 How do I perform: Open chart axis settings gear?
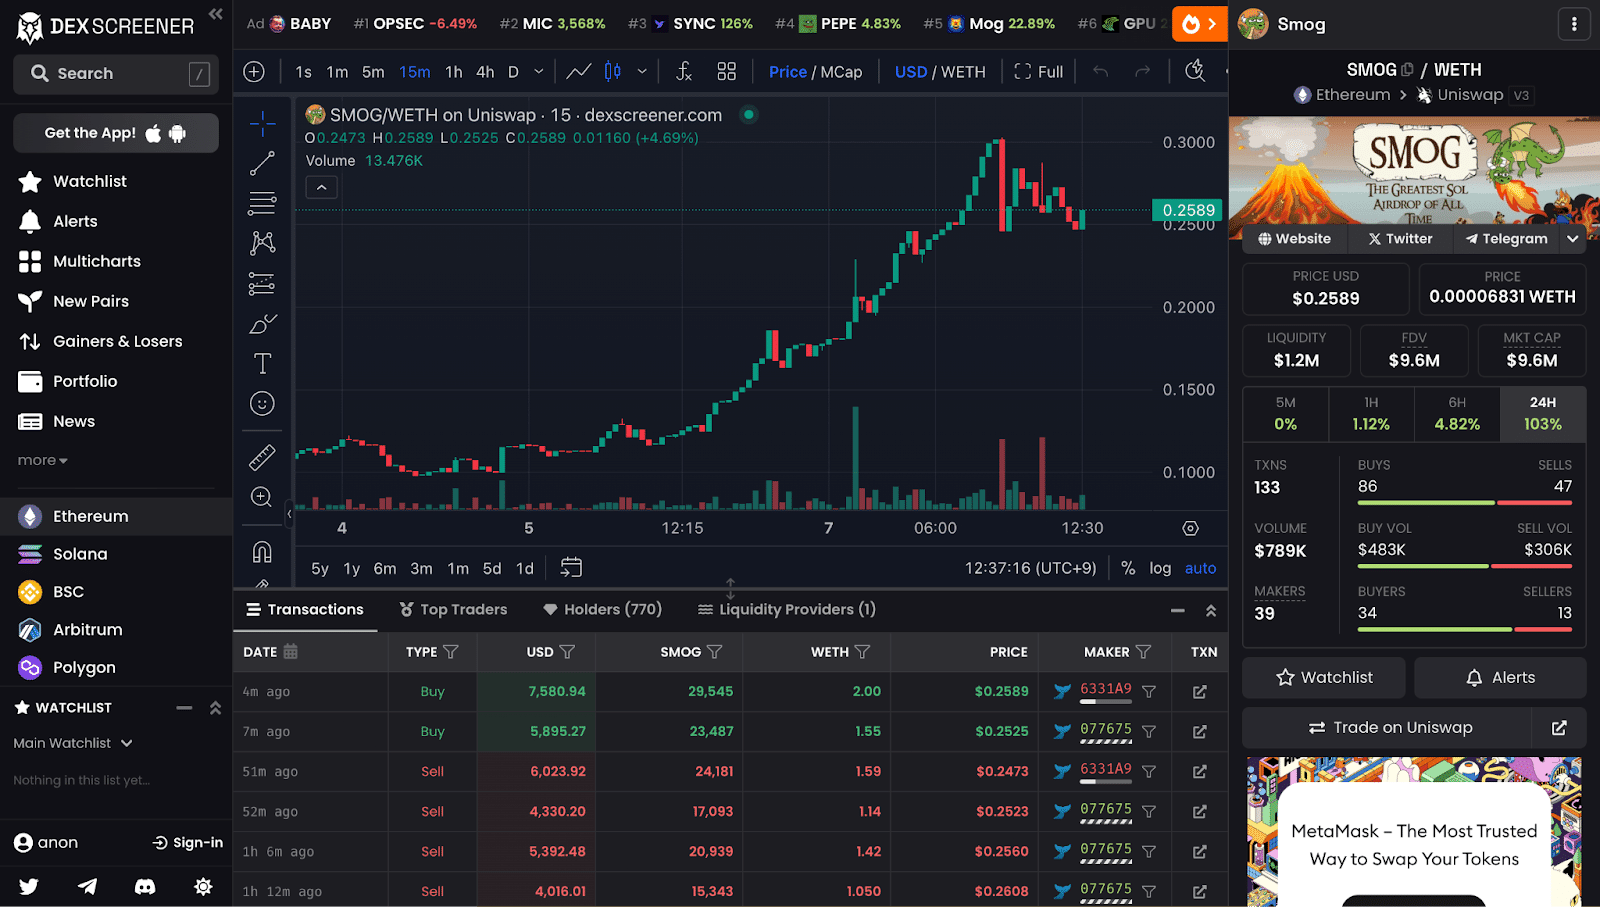coord(1190,528)
